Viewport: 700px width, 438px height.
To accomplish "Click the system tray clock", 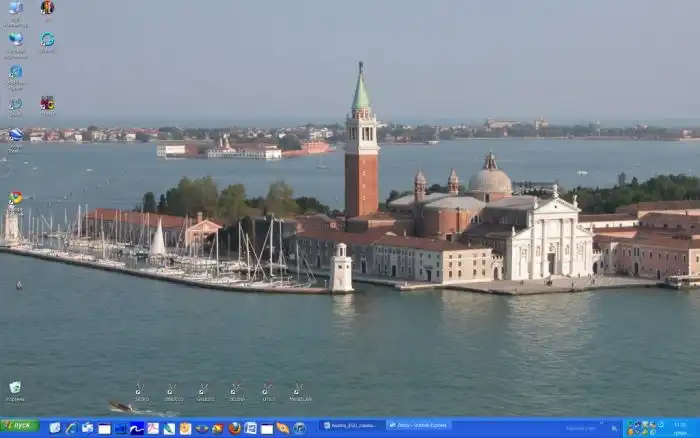I will (680, 428).
